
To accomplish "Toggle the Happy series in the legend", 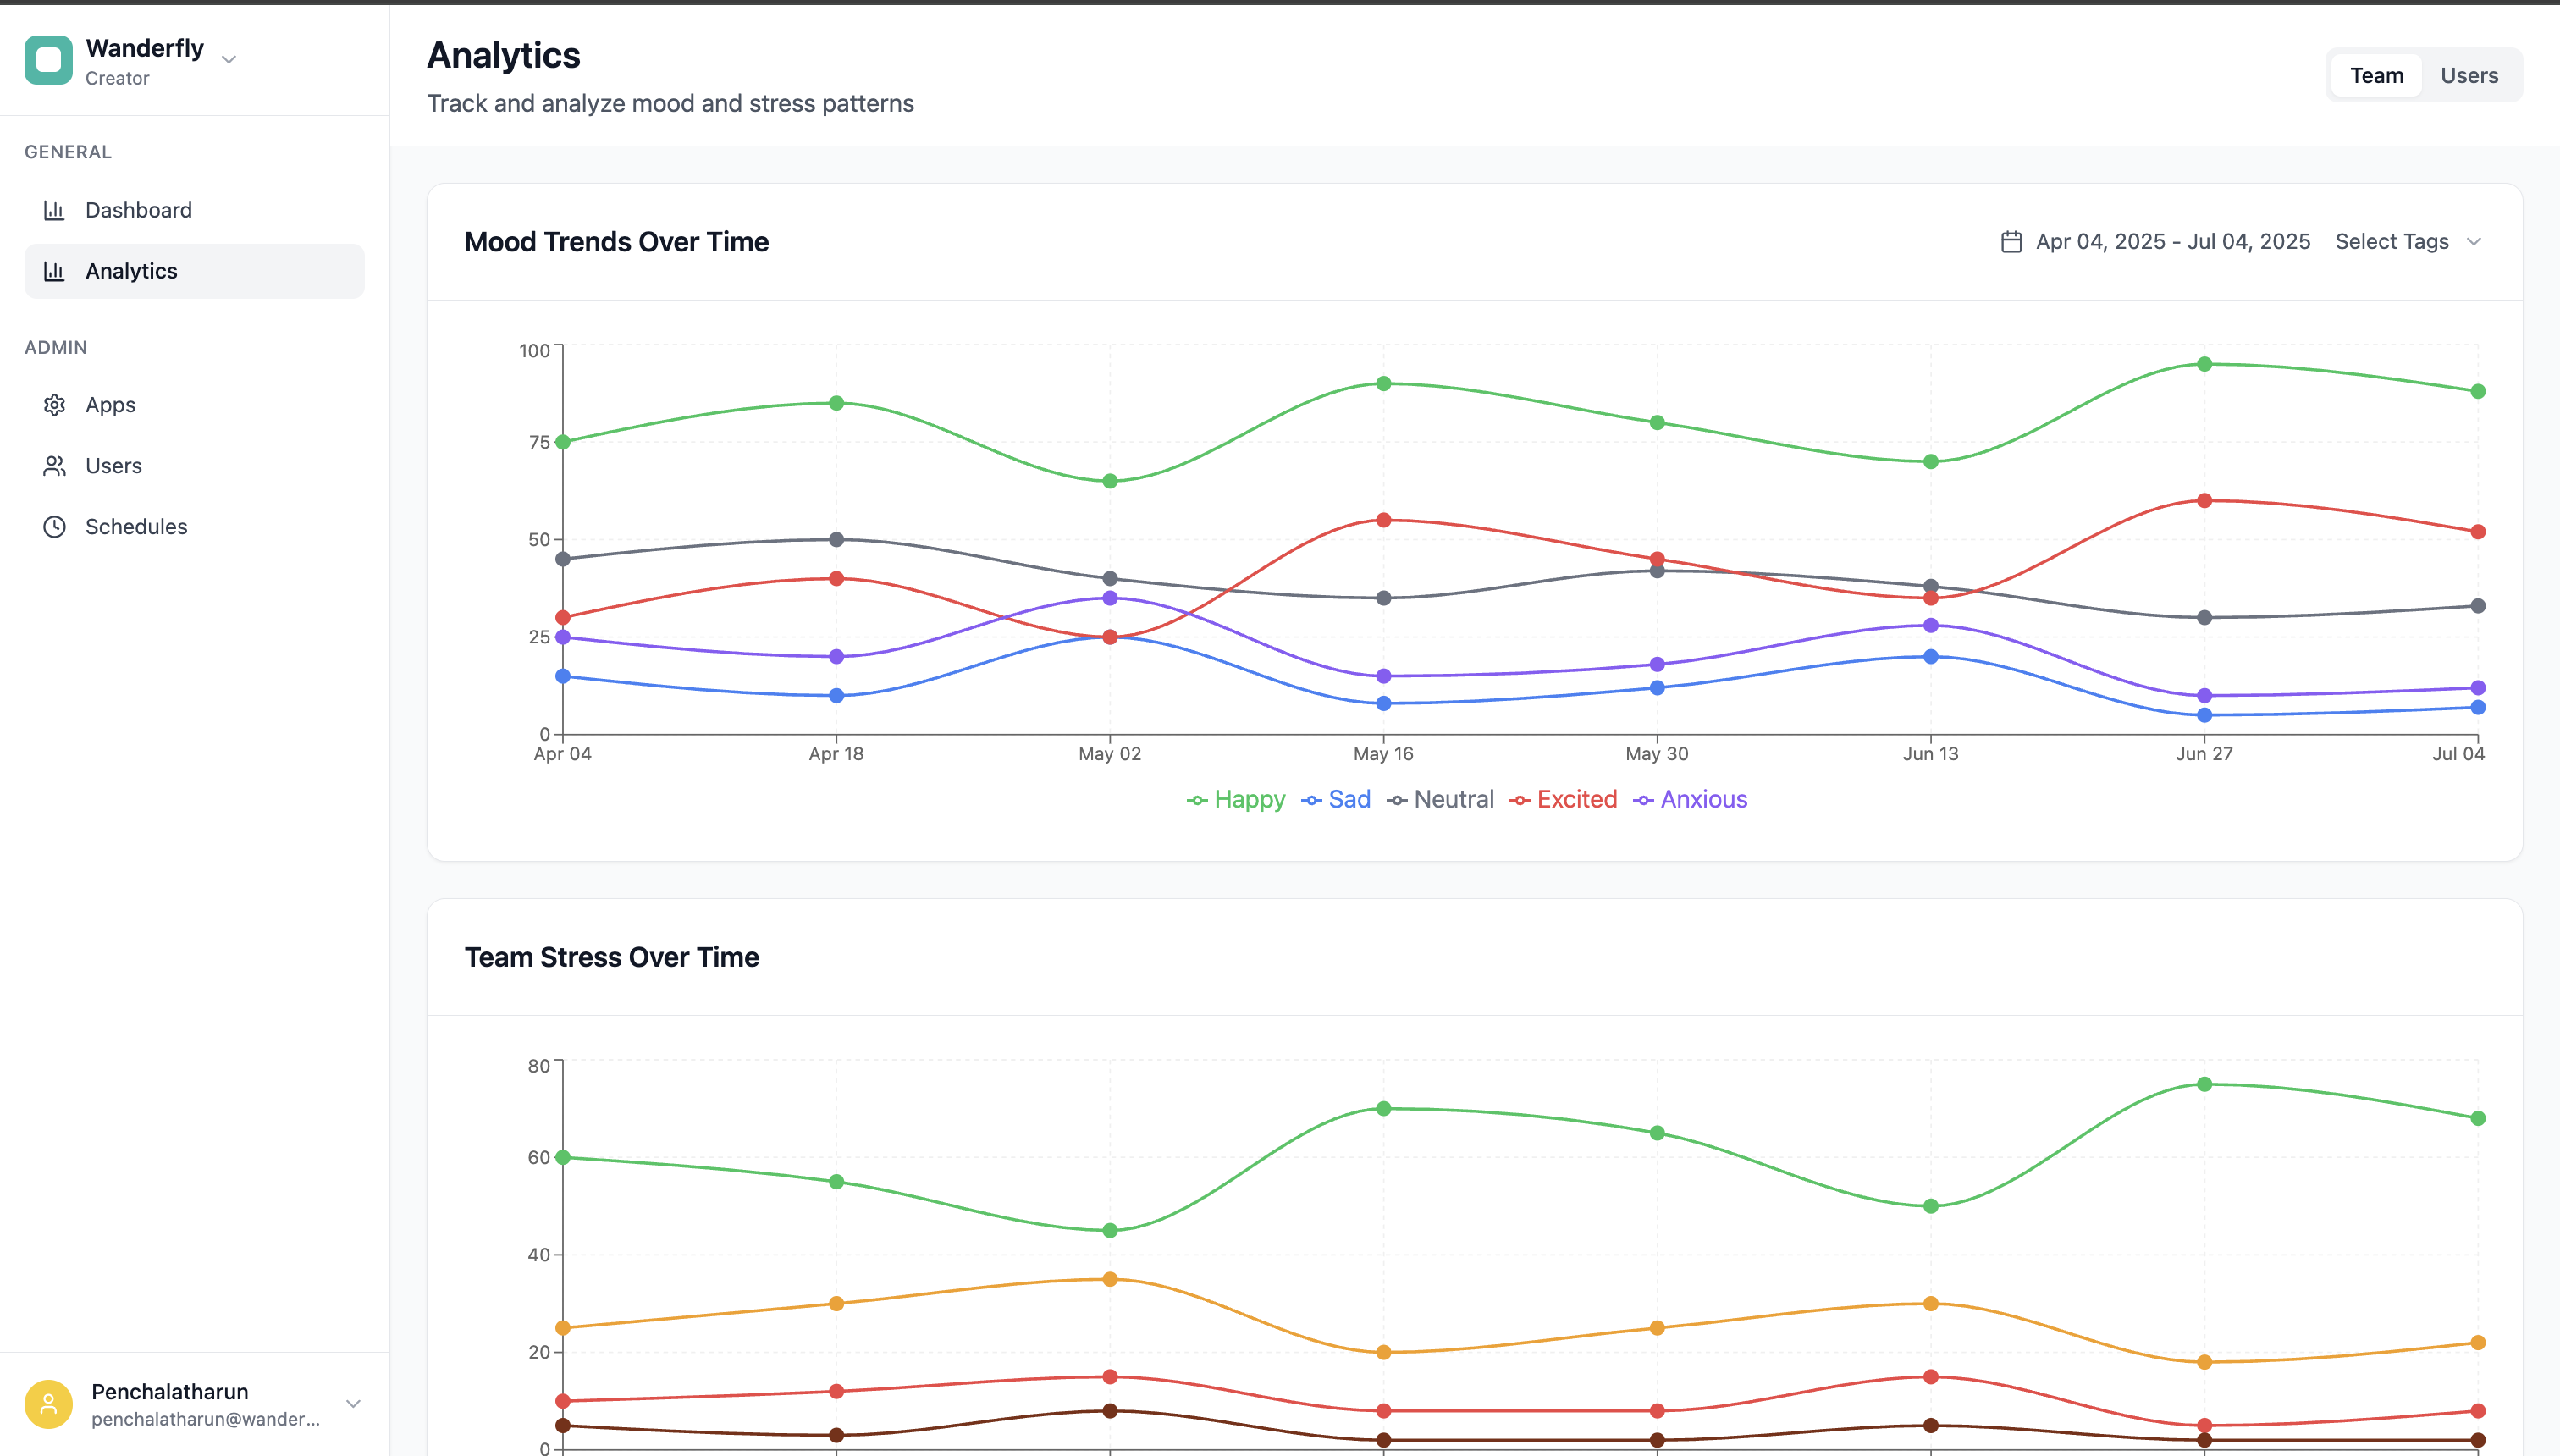I will coord(1237,799).
